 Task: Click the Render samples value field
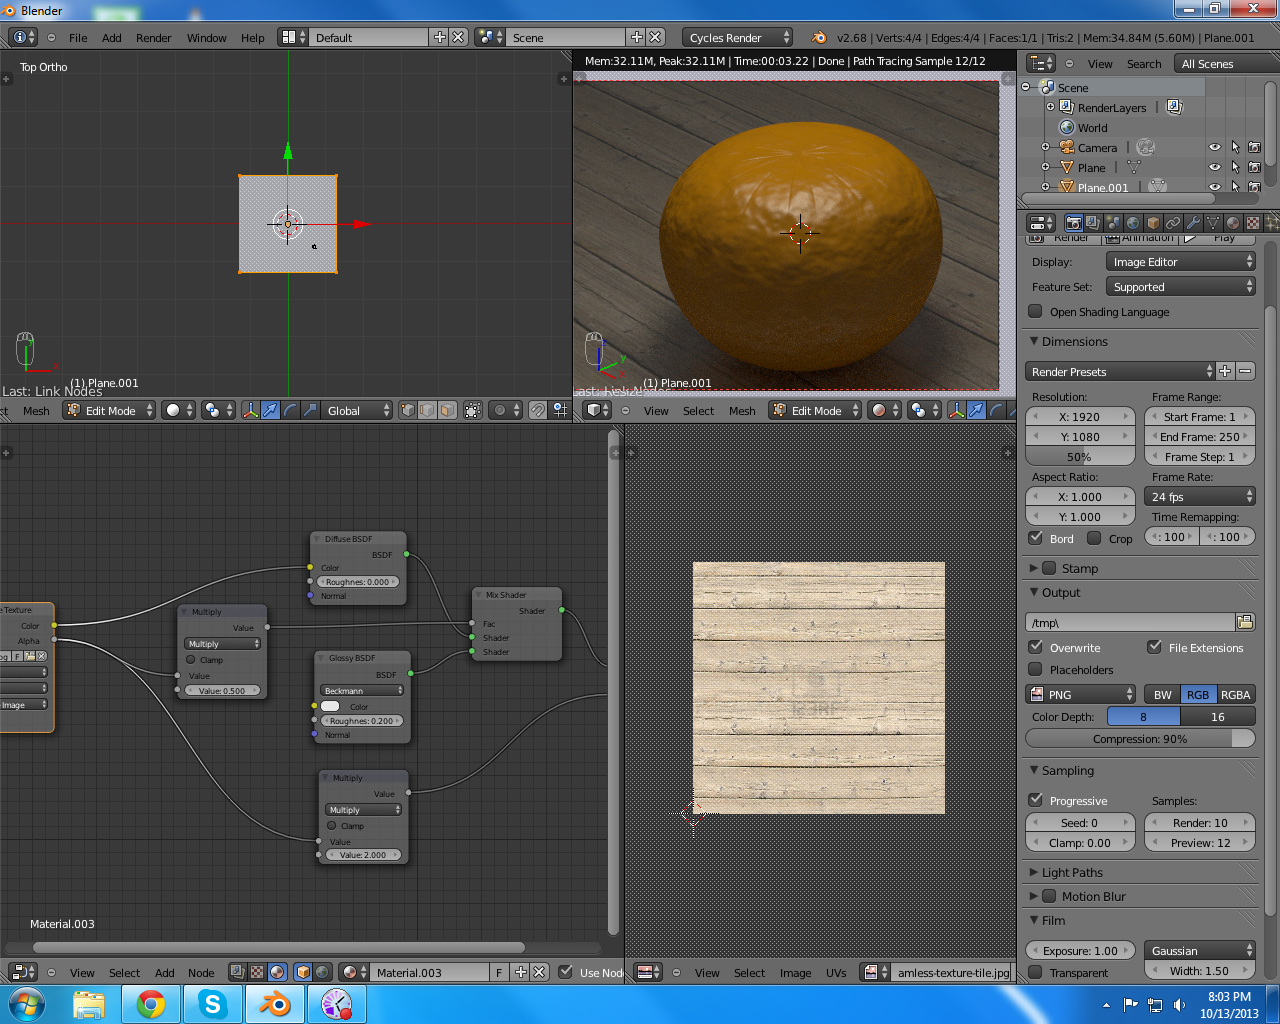tap(1199, 822)
